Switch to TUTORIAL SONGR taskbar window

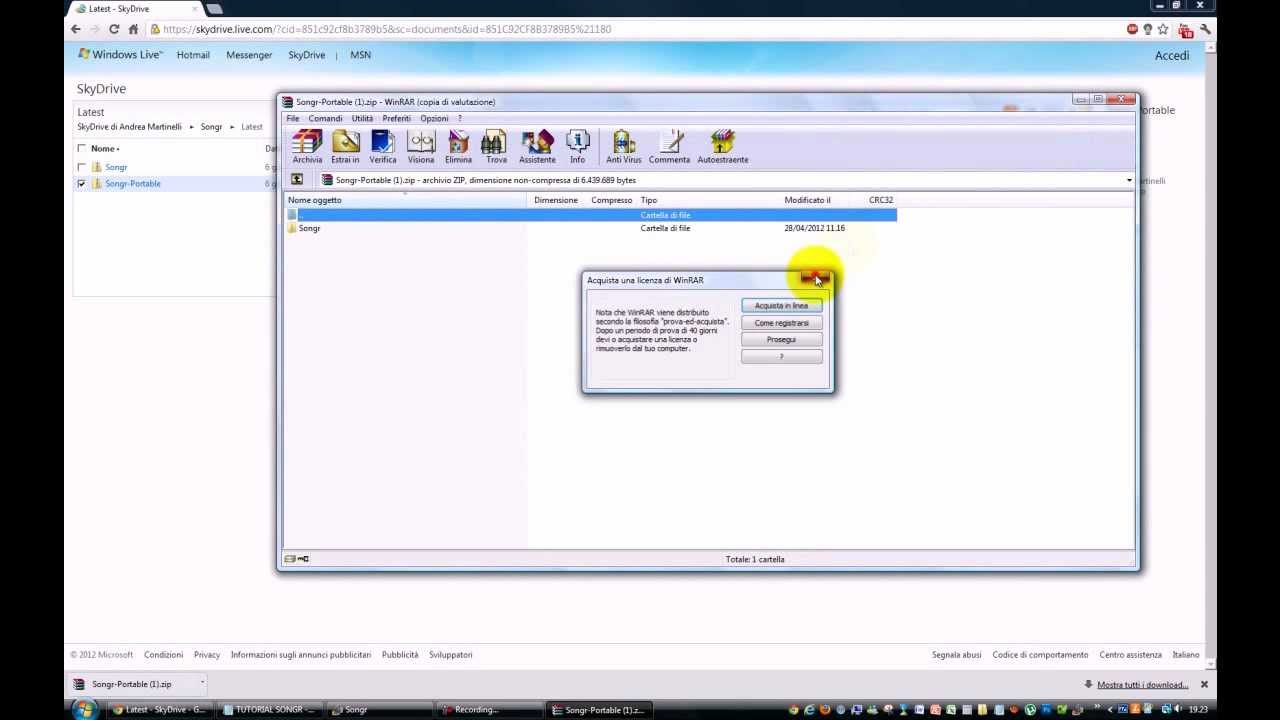[268, 710]
